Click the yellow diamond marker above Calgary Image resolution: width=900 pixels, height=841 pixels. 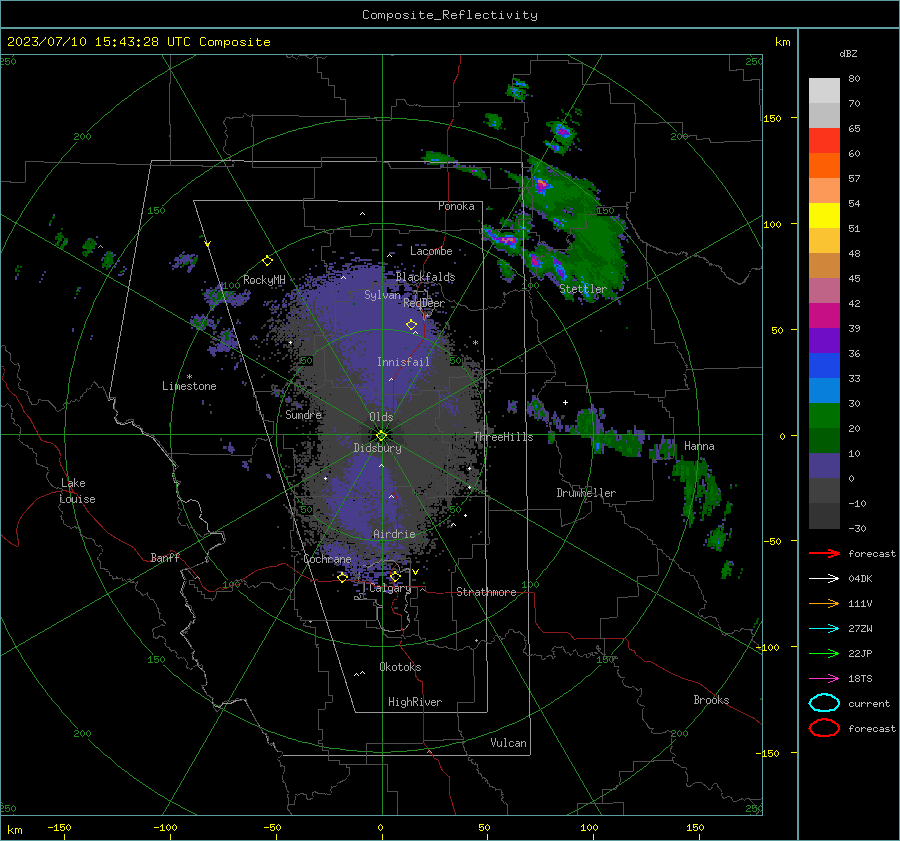(395, 576)
